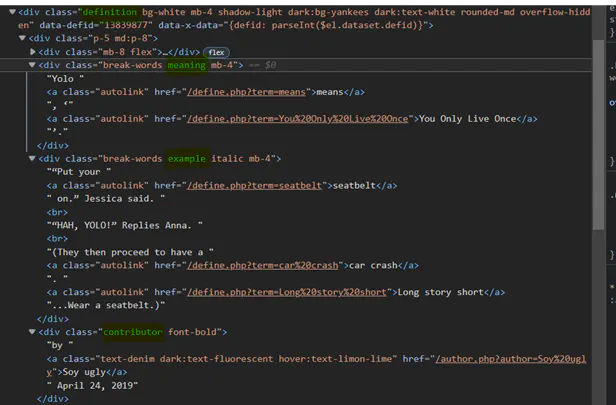The height and width of the screenshot is (405, 616).
Task: Click the highlighted 'contributor' class name
Action: 133,332
